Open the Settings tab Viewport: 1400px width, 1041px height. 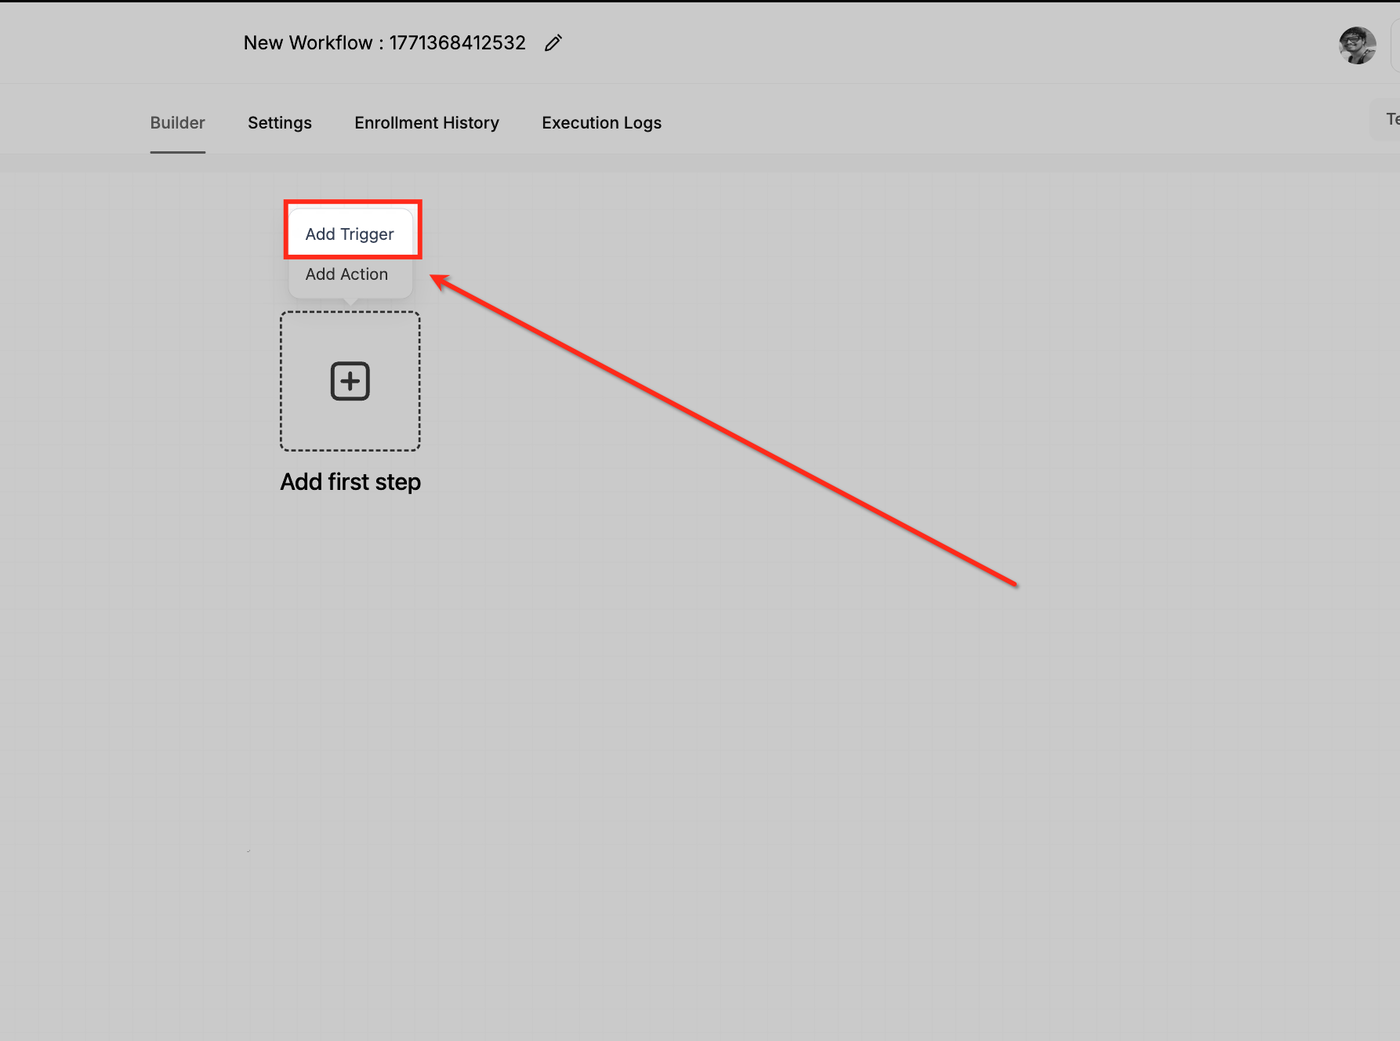coord(280,122)
